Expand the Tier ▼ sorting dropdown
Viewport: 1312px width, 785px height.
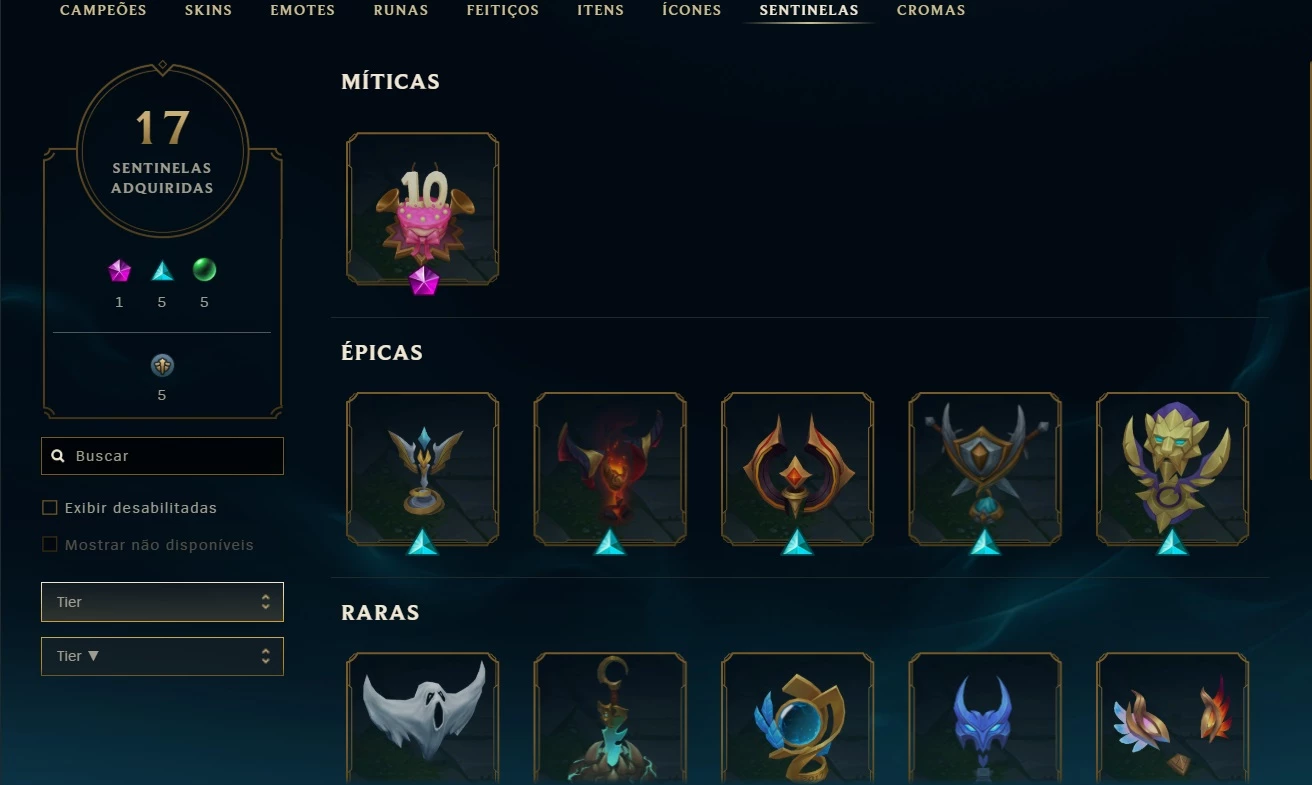[162, 656]
